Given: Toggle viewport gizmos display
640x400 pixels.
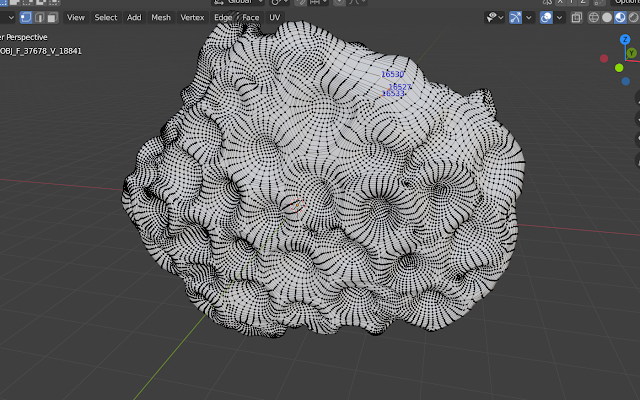Looking at the screenshot, I should 516,18.
